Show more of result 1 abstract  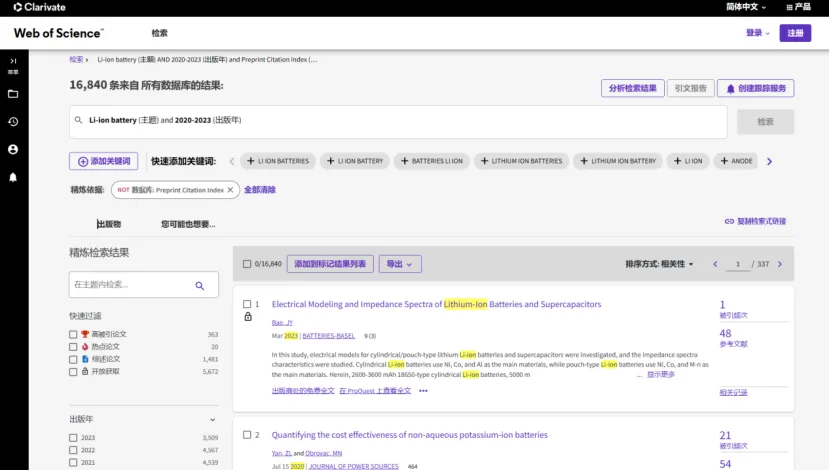tap(661, 374)
